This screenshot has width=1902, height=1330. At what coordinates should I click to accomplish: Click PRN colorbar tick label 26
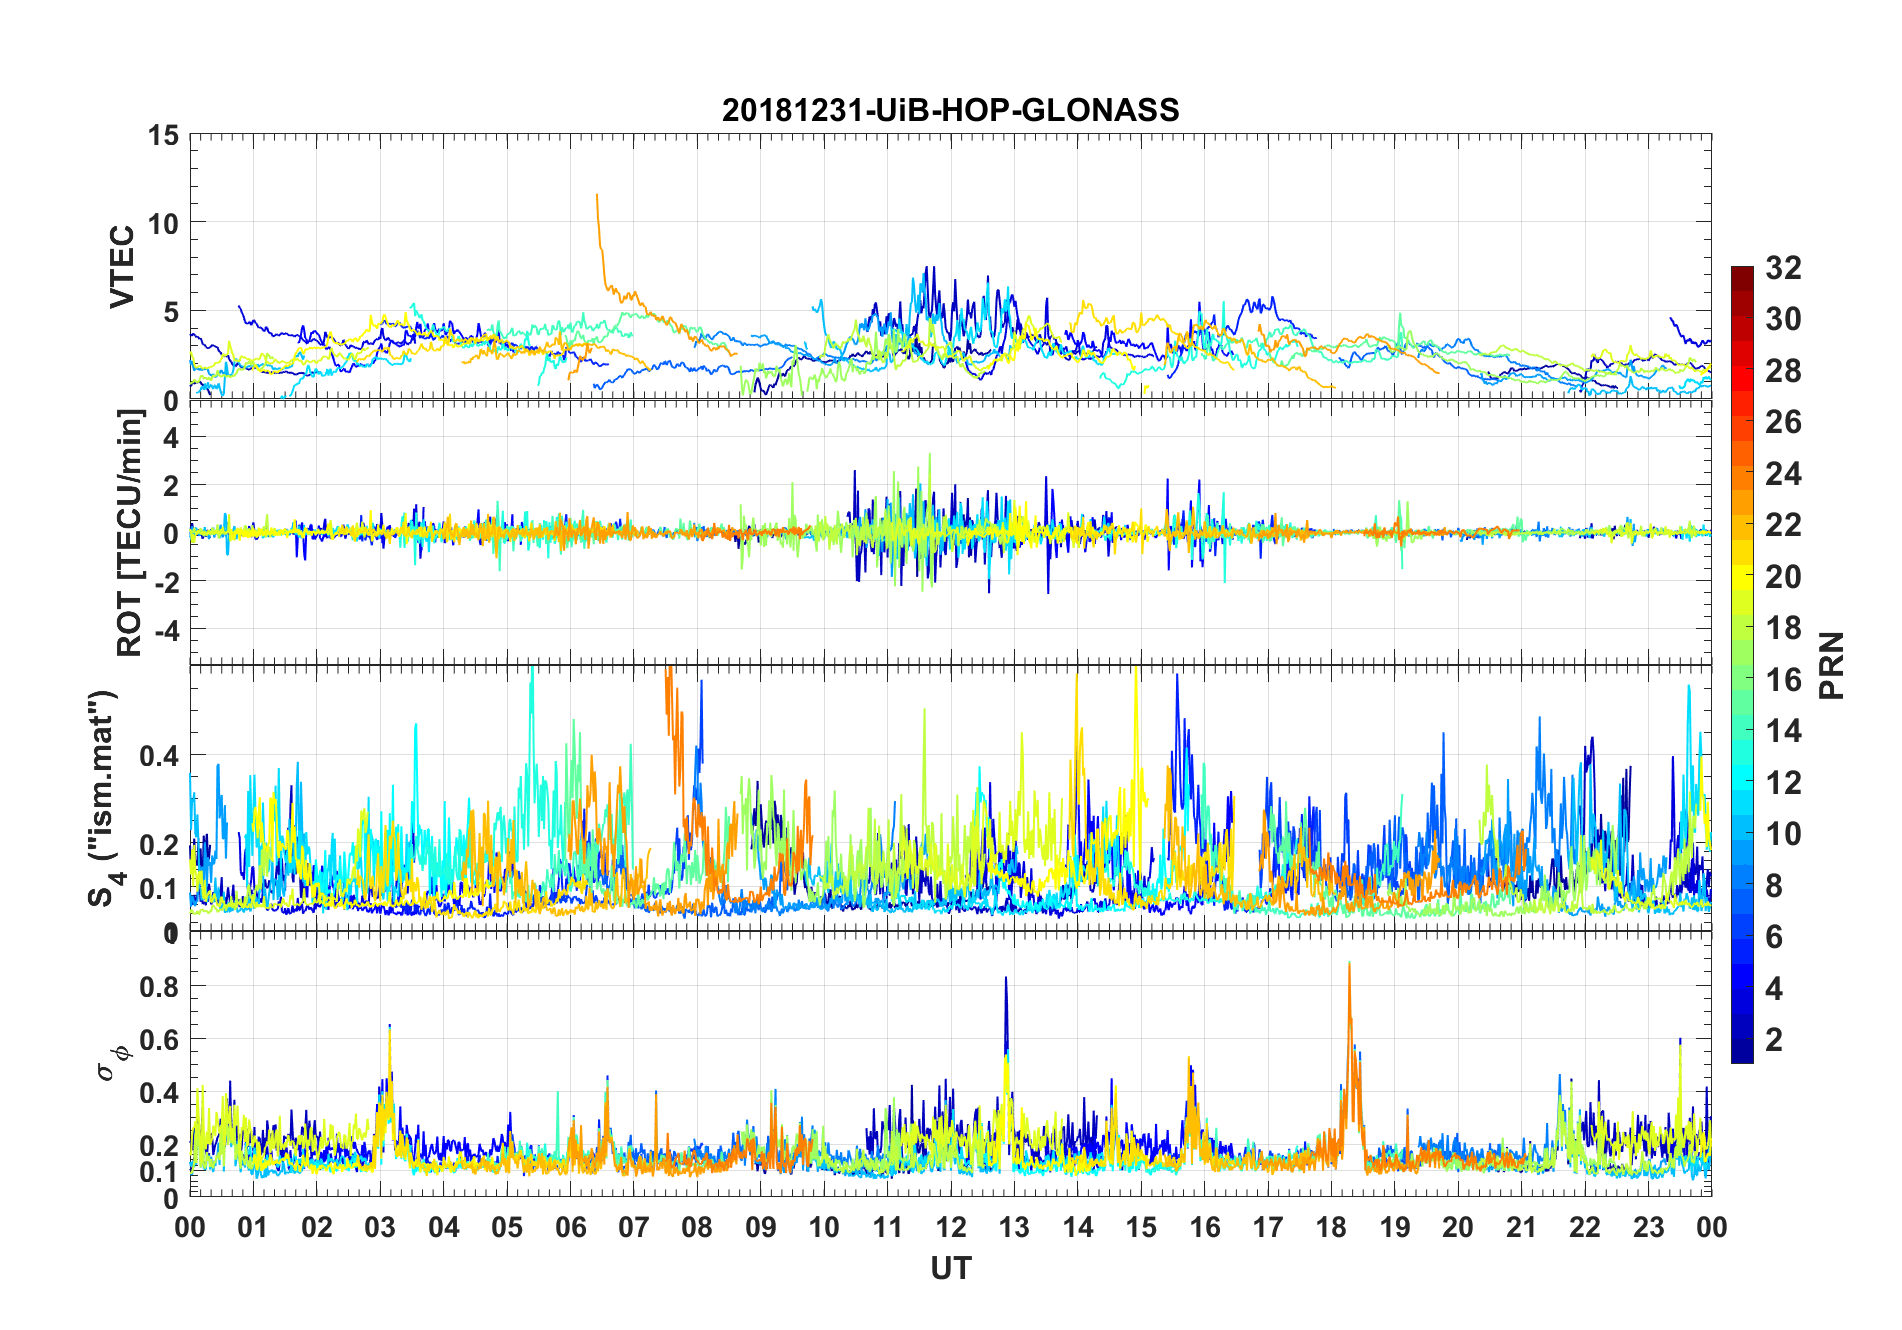[x=1784, y=422]
